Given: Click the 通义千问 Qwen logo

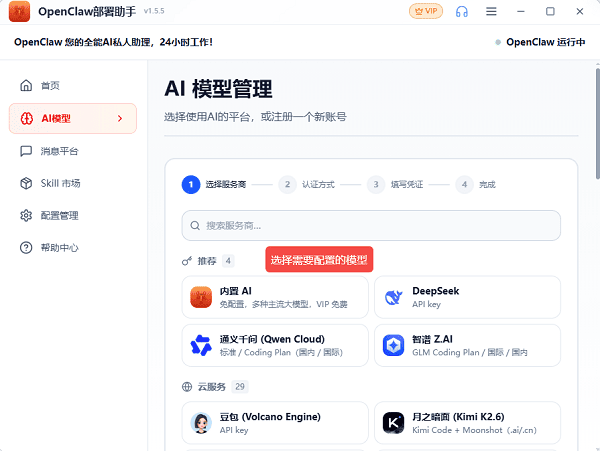Looking at the screenshot, I should pos(201,345).
